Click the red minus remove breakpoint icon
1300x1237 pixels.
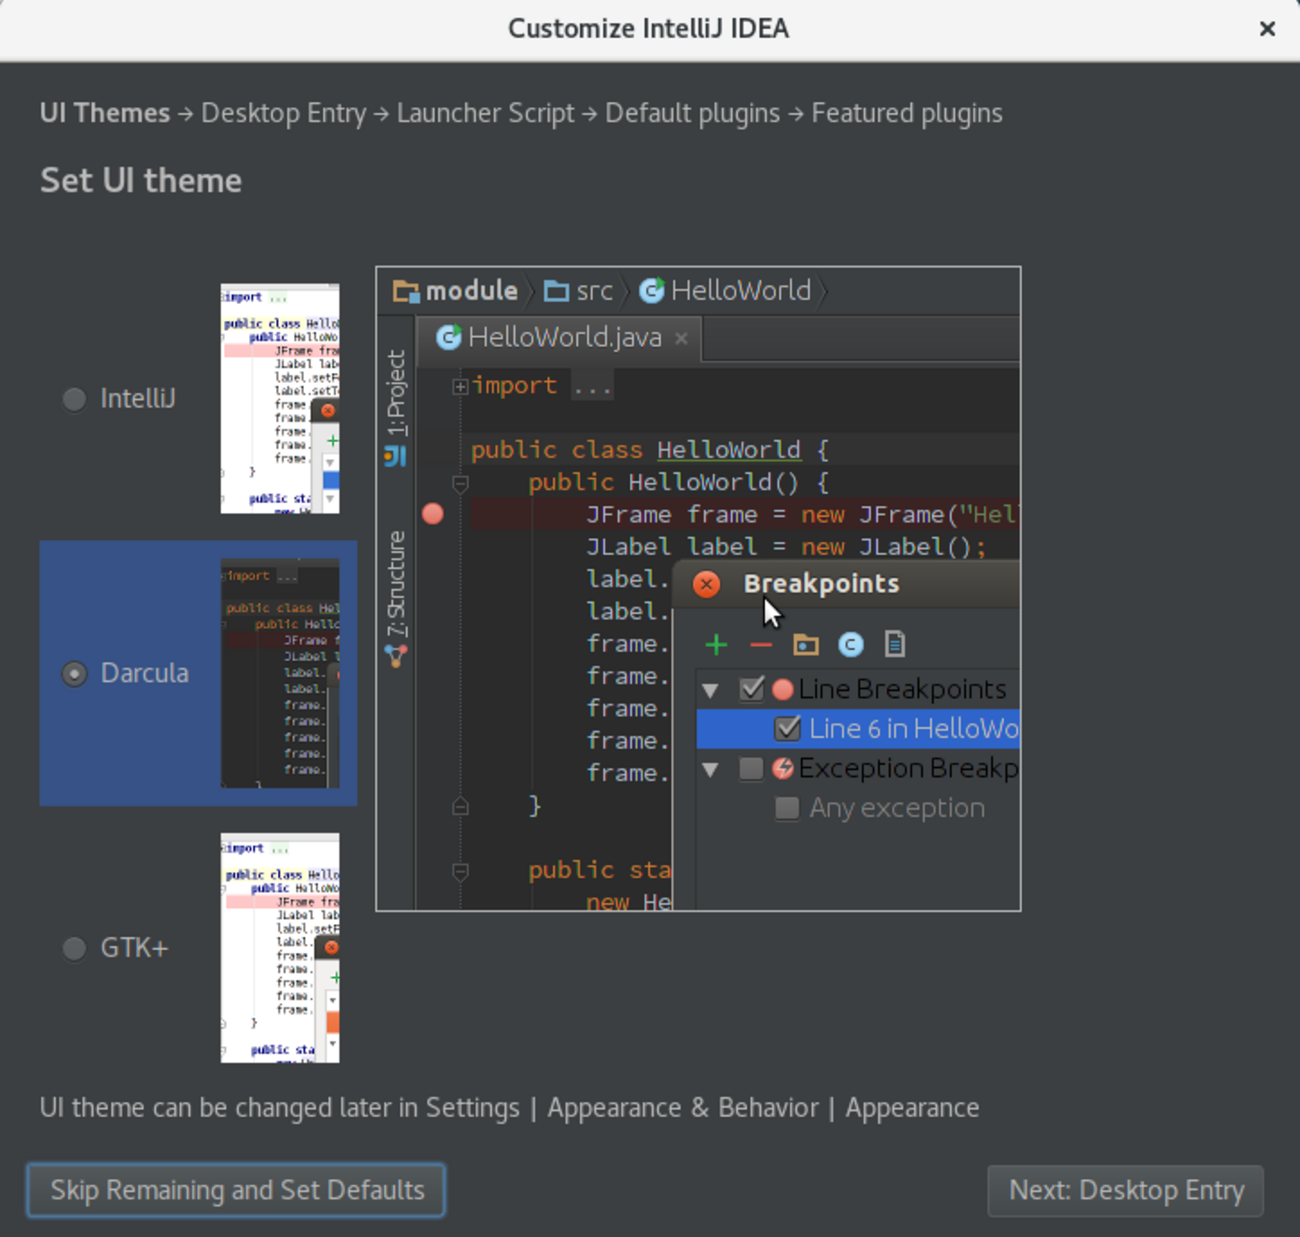click(761, 645)
